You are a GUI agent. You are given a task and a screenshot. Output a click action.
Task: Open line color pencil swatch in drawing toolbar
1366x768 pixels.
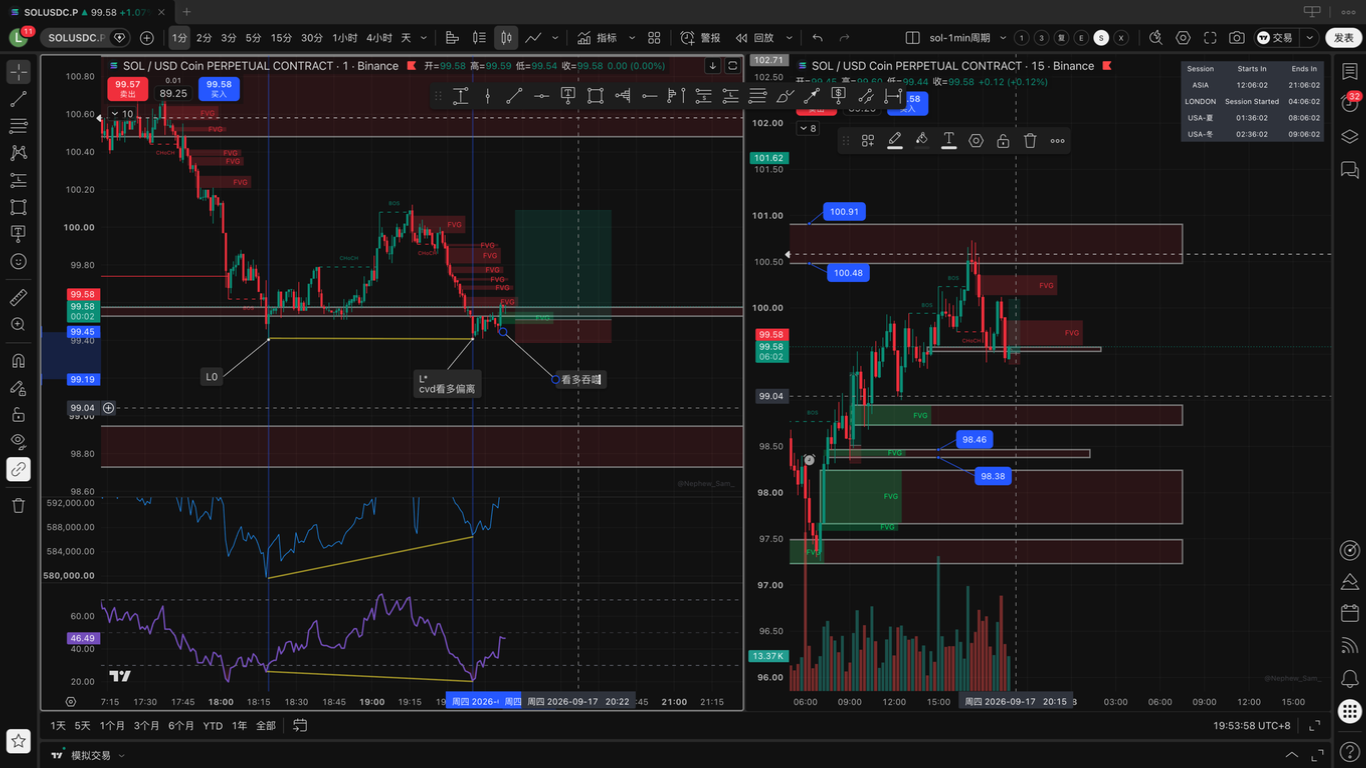[895, 141]
